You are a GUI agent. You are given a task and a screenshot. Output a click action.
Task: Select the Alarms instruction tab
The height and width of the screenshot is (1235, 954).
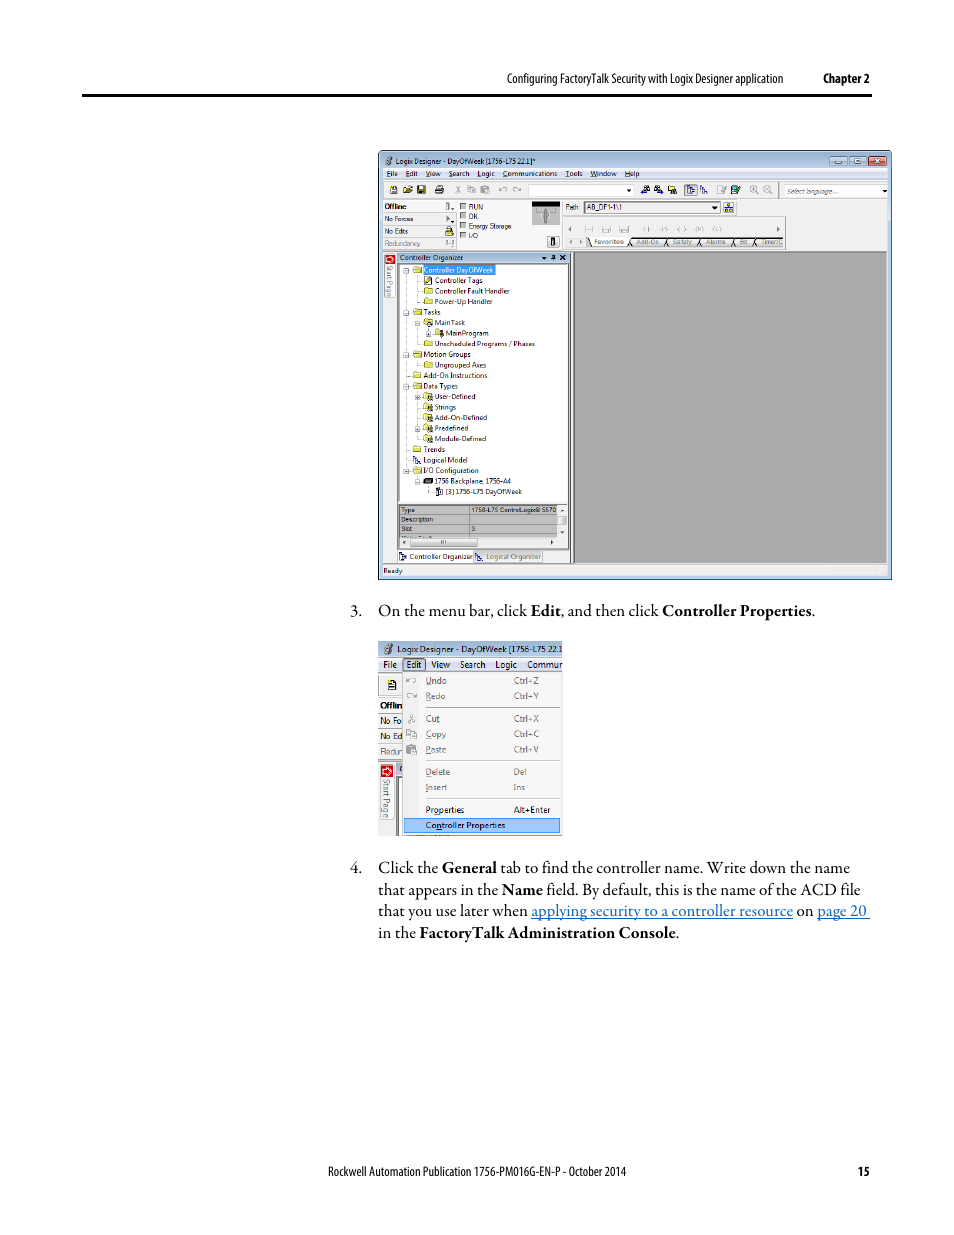pyautogui.click(x=716, y=242)
